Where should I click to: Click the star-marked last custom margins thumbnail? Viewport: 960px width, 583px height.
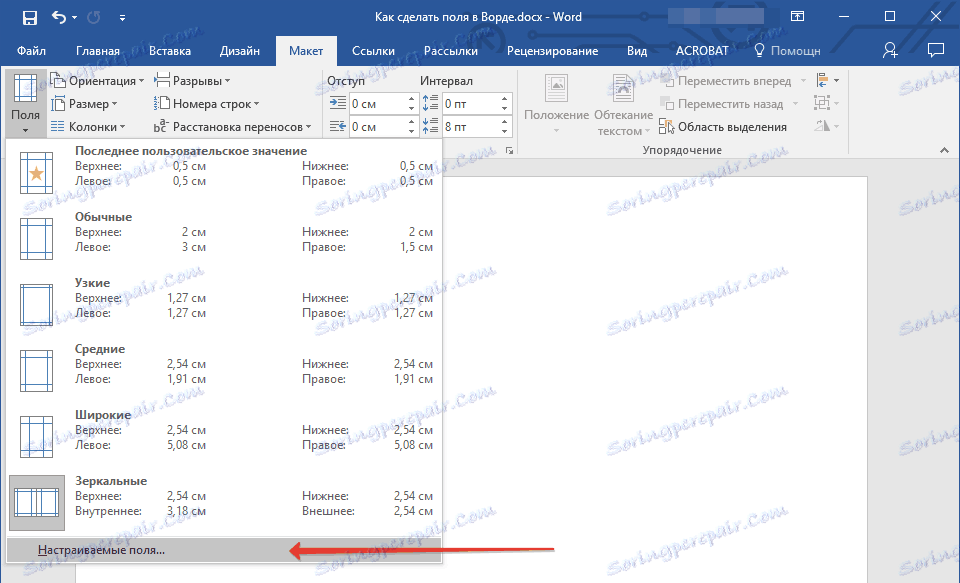37,172
